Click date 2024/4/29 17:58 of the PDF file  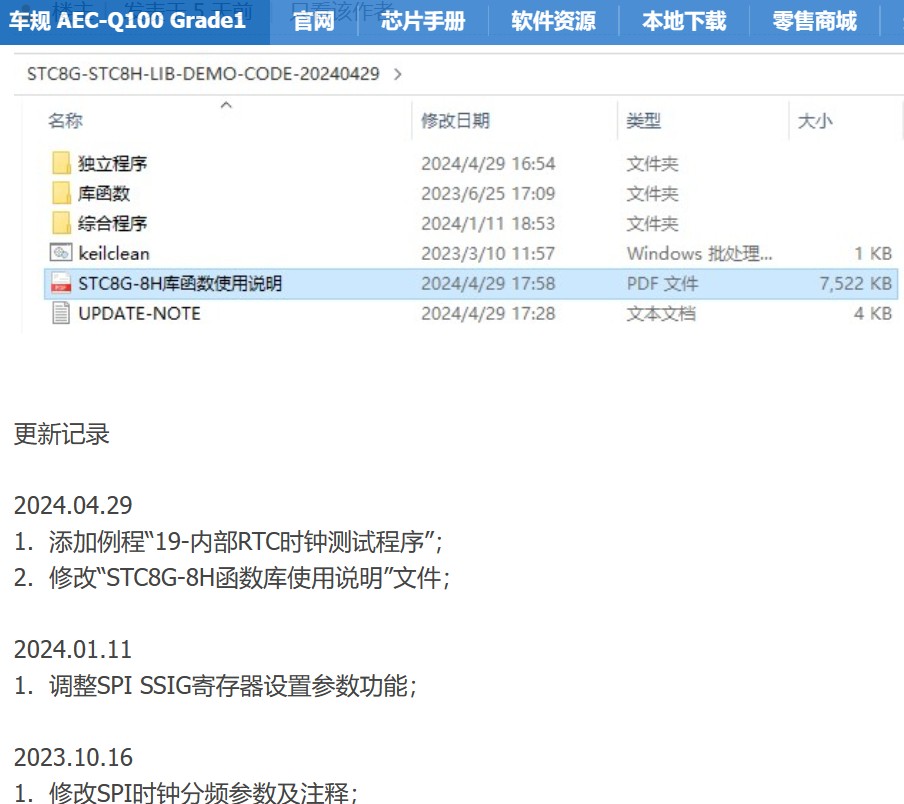[488, 284]
